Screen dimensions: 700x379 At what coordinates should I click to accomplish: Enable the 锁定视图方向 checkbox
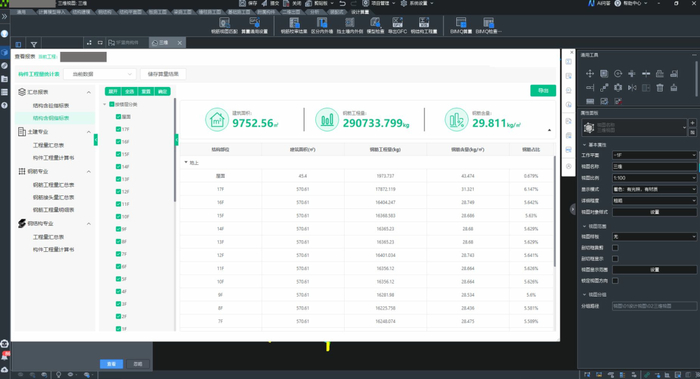[615, 281]
